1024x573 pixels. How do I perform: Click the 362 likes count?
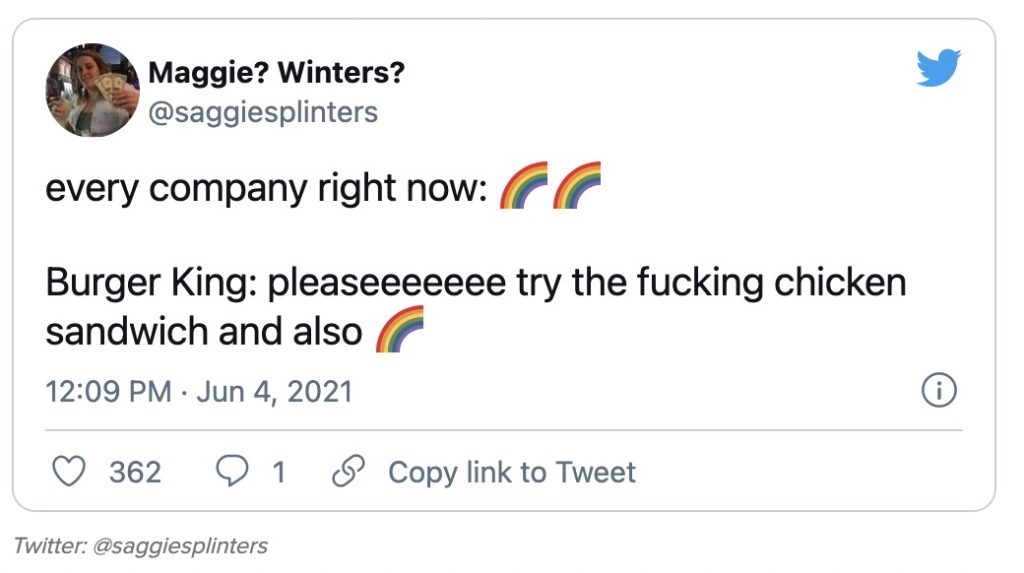point(135,472)
